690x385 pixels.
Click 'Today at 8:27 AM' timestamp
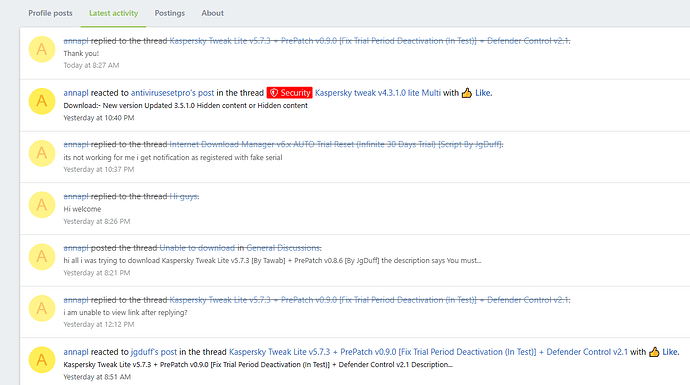point(91,65)
